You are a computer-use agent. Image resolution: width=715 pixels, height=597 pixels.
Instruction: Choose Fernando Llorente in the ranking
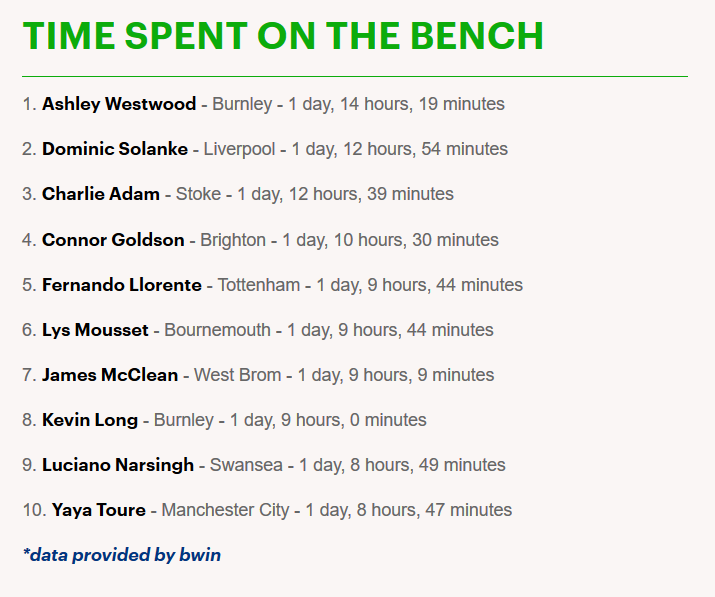pyautogui.click(x=121, y=285)
